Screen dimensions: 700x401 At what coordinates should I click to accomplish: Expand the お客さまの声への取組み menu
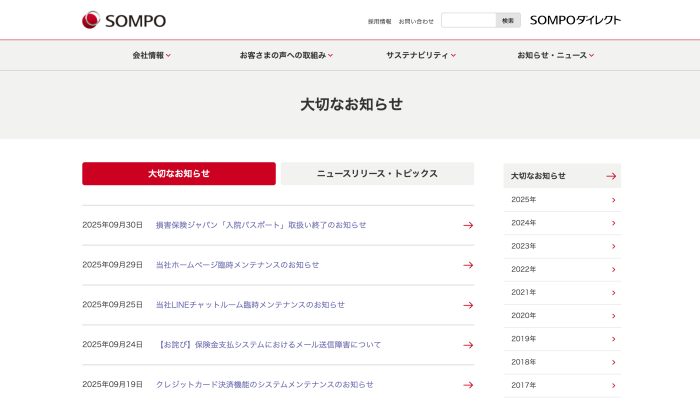click(286, 55)
